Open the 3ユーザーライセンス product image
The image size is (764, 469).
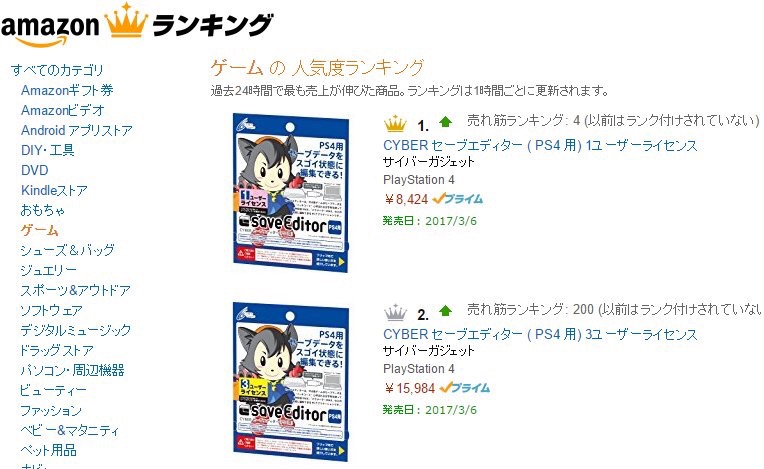click(291, 382)
